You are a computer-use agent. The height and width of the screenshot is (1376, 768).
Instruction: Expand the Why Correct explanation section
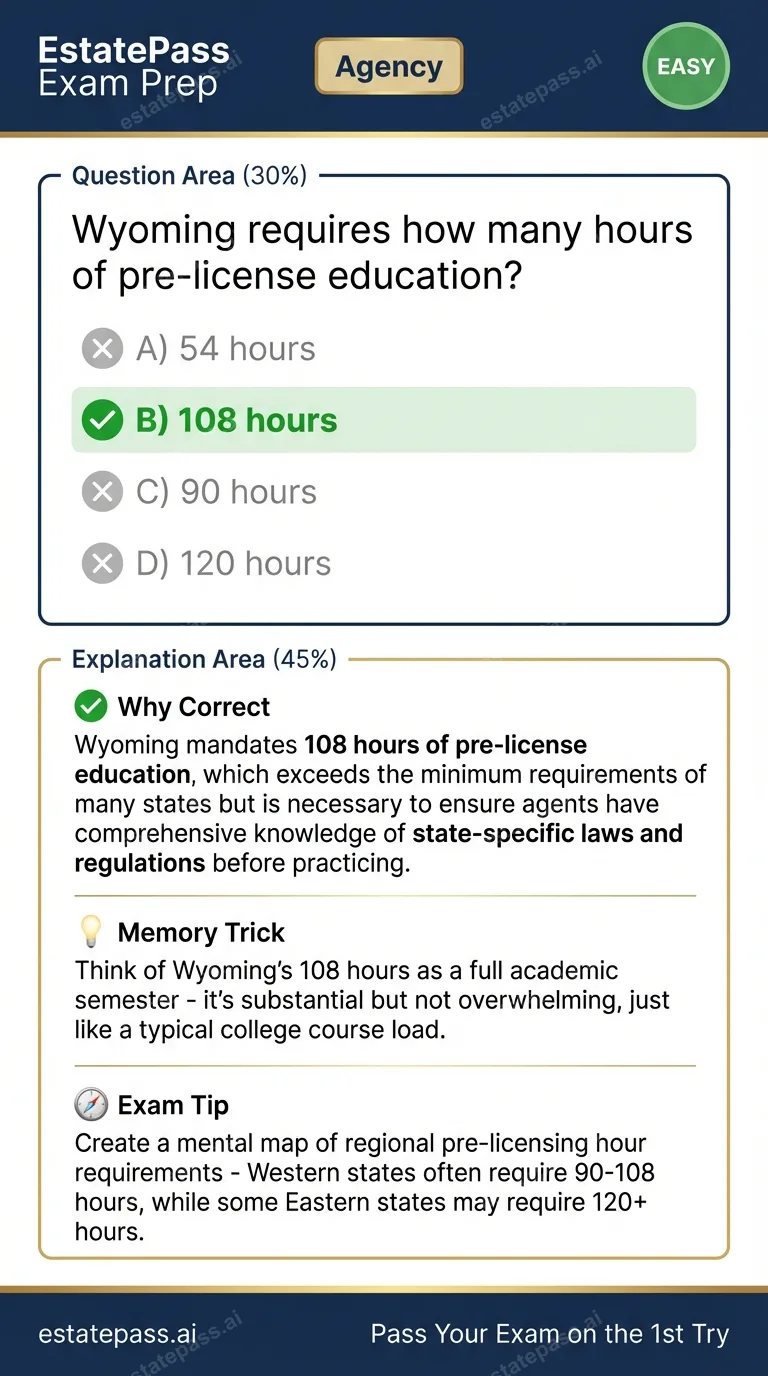pos(194,706)
